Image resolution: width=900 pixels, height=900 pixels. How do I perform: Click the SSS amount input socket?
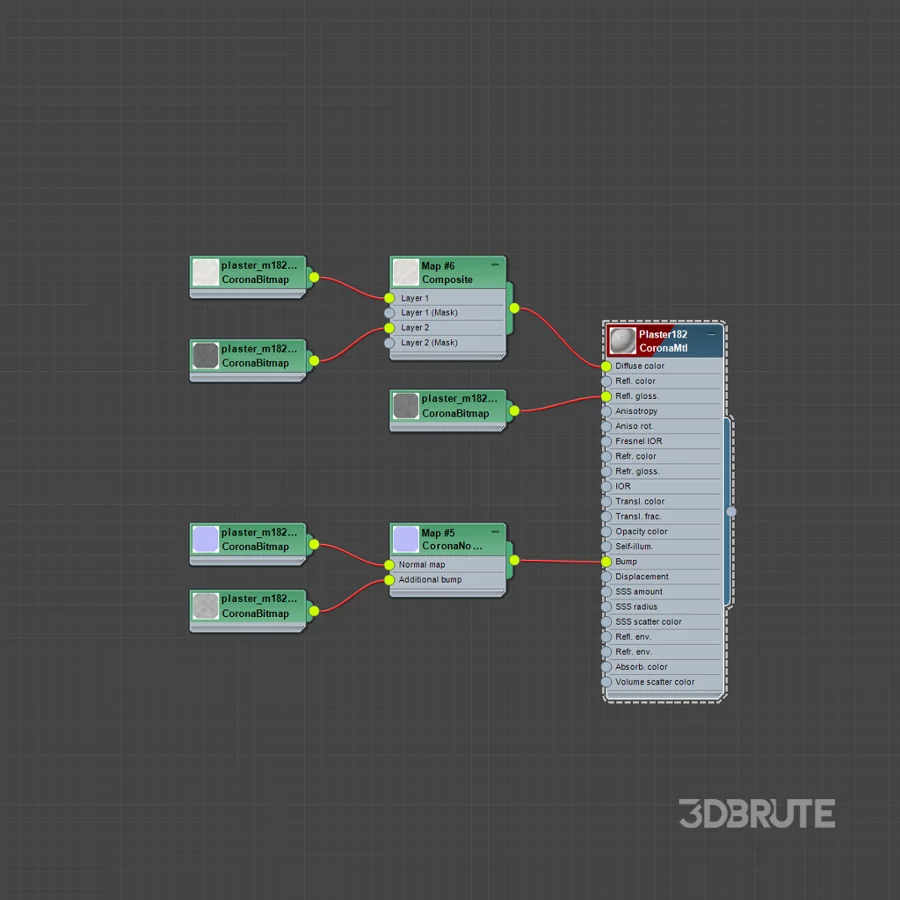(607, 592)
